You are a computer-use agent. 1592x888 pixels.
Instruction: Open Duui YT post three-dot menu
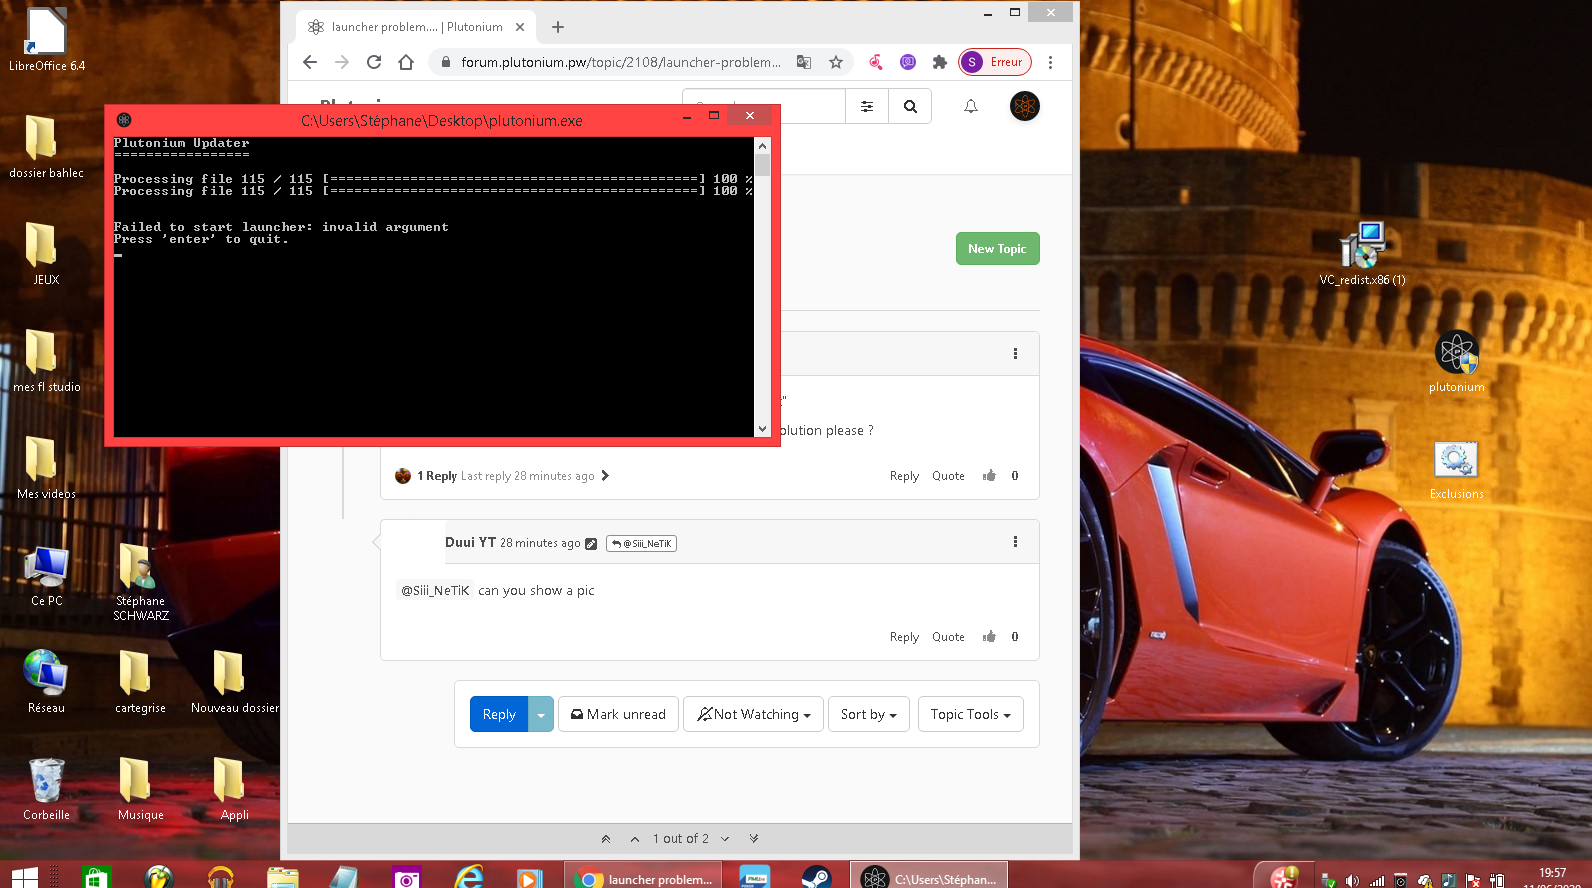click(x=1015, y=542)
